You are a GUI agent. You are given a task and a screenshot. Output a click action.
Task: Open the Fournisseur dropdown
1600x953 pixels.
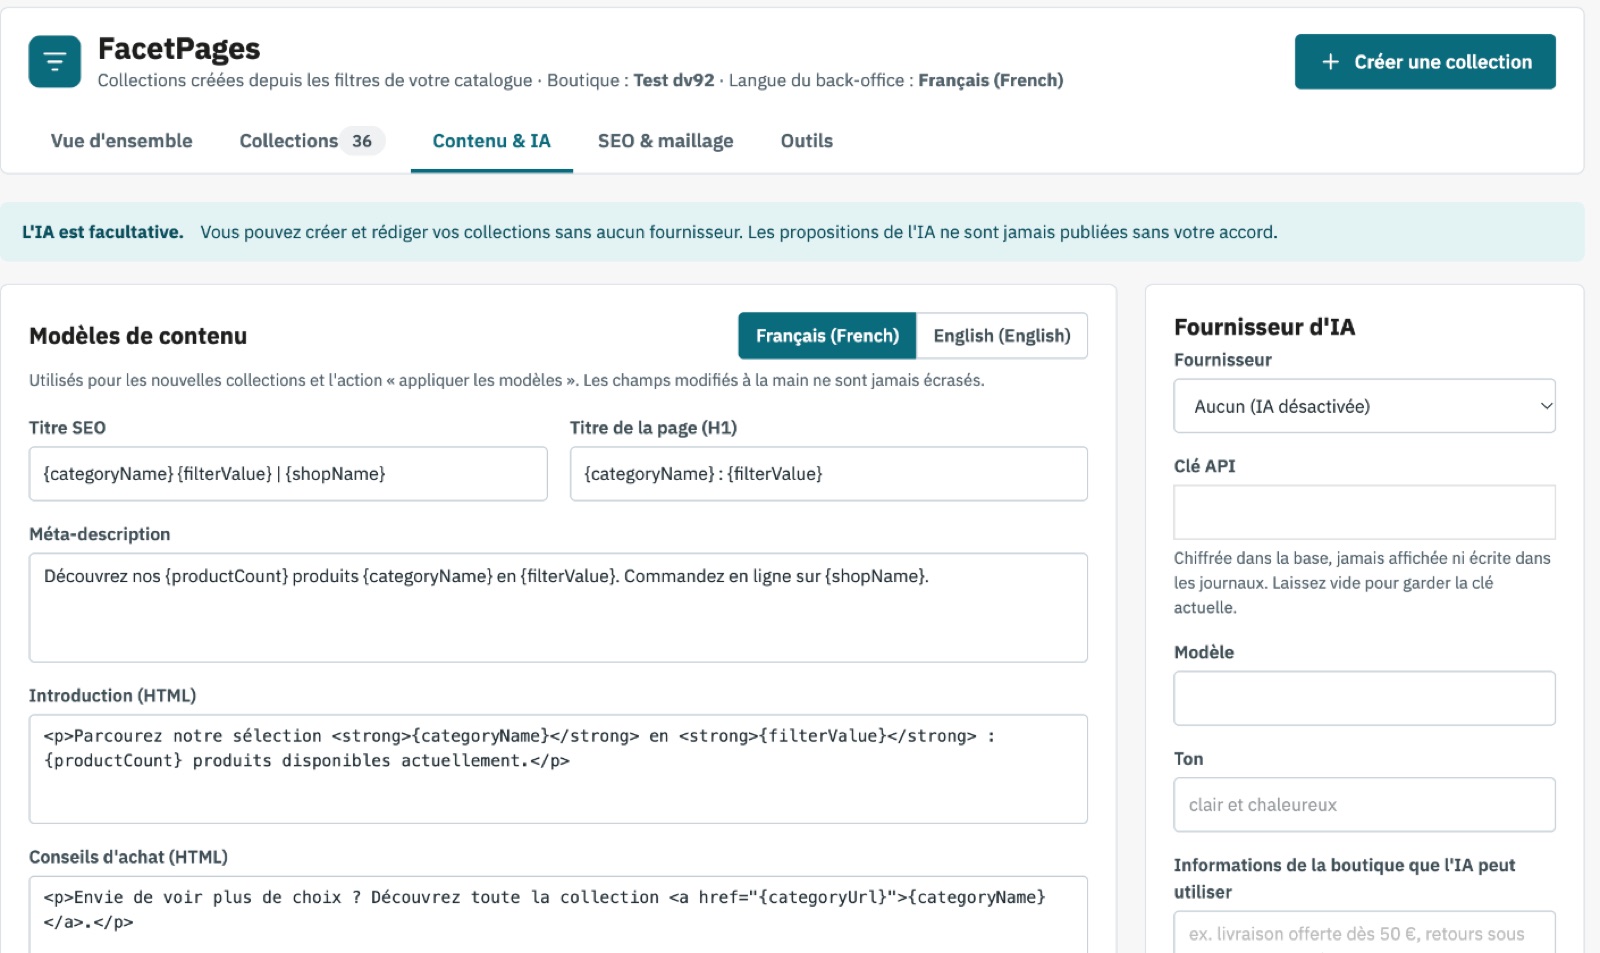(1364, 406)
